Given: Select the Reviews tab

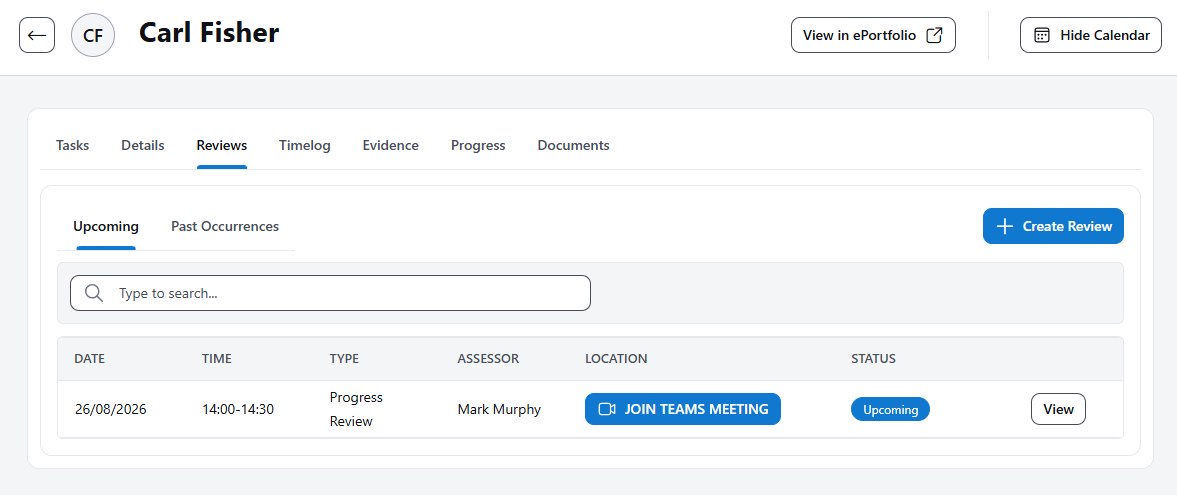Looking at the screenshot, I should (222, 146).
